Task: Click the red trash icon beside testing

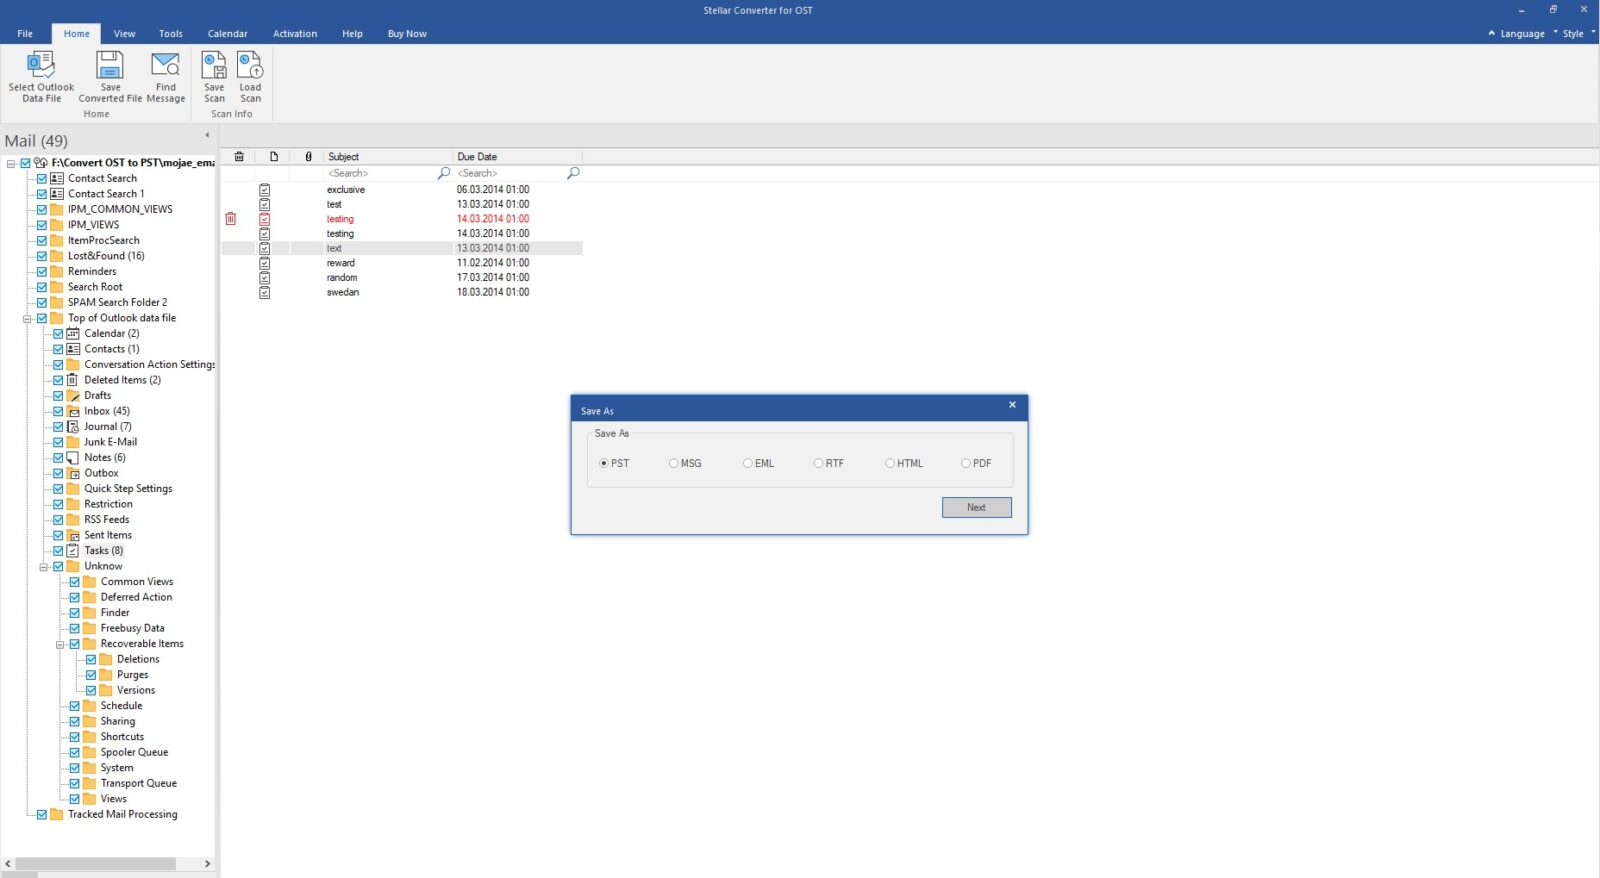Action: [231, 219]
